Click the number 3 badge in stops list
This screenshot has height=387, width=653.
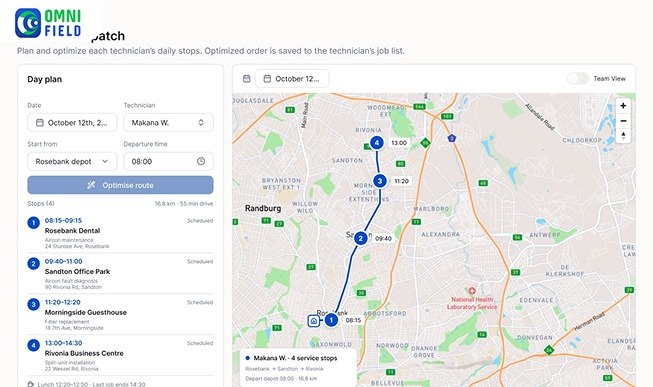coord(33,305)
